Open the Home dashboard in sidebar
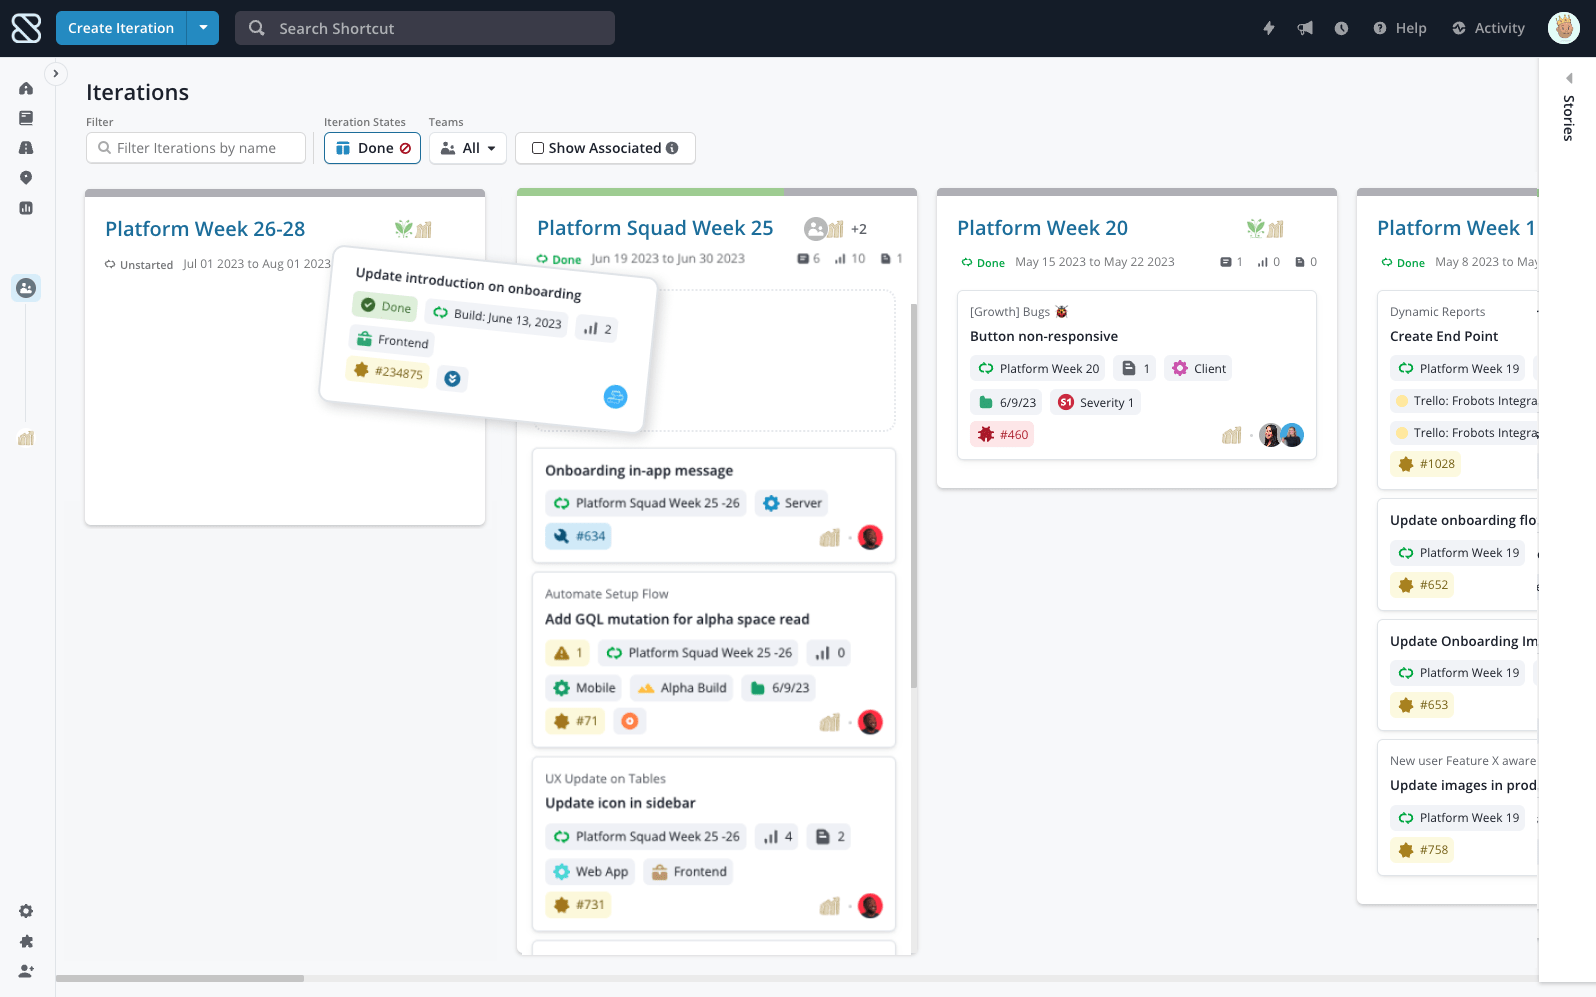Image resolution: width=1596 pixels, height=997 pixels. (x=26, y=88)
